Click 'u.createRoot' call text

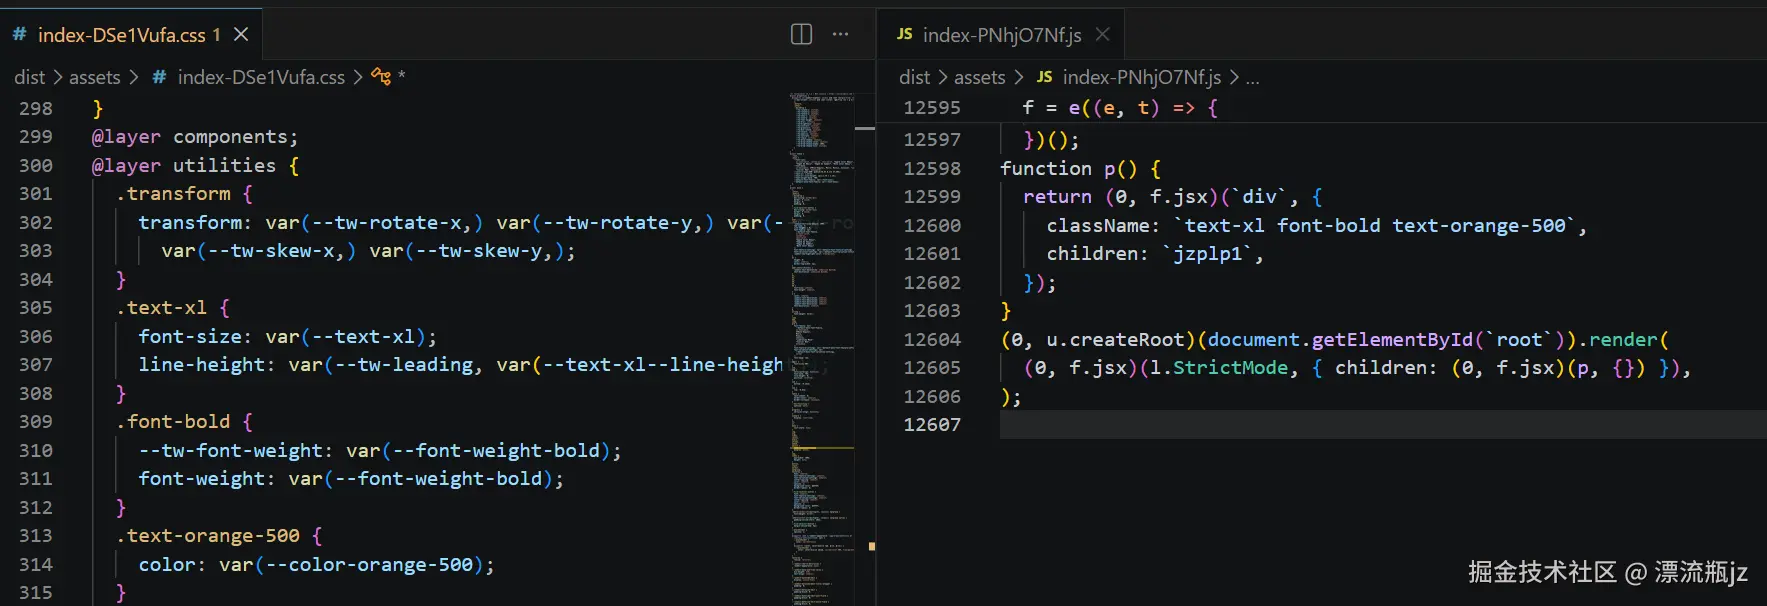tap(1116, 340)
